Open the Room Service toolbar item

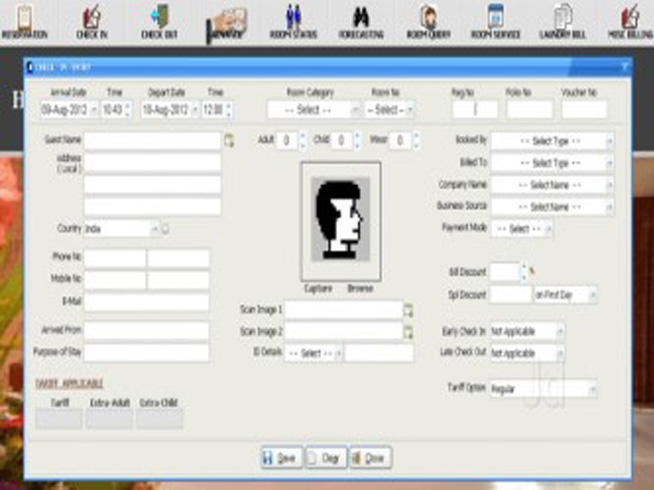[494, 20]
